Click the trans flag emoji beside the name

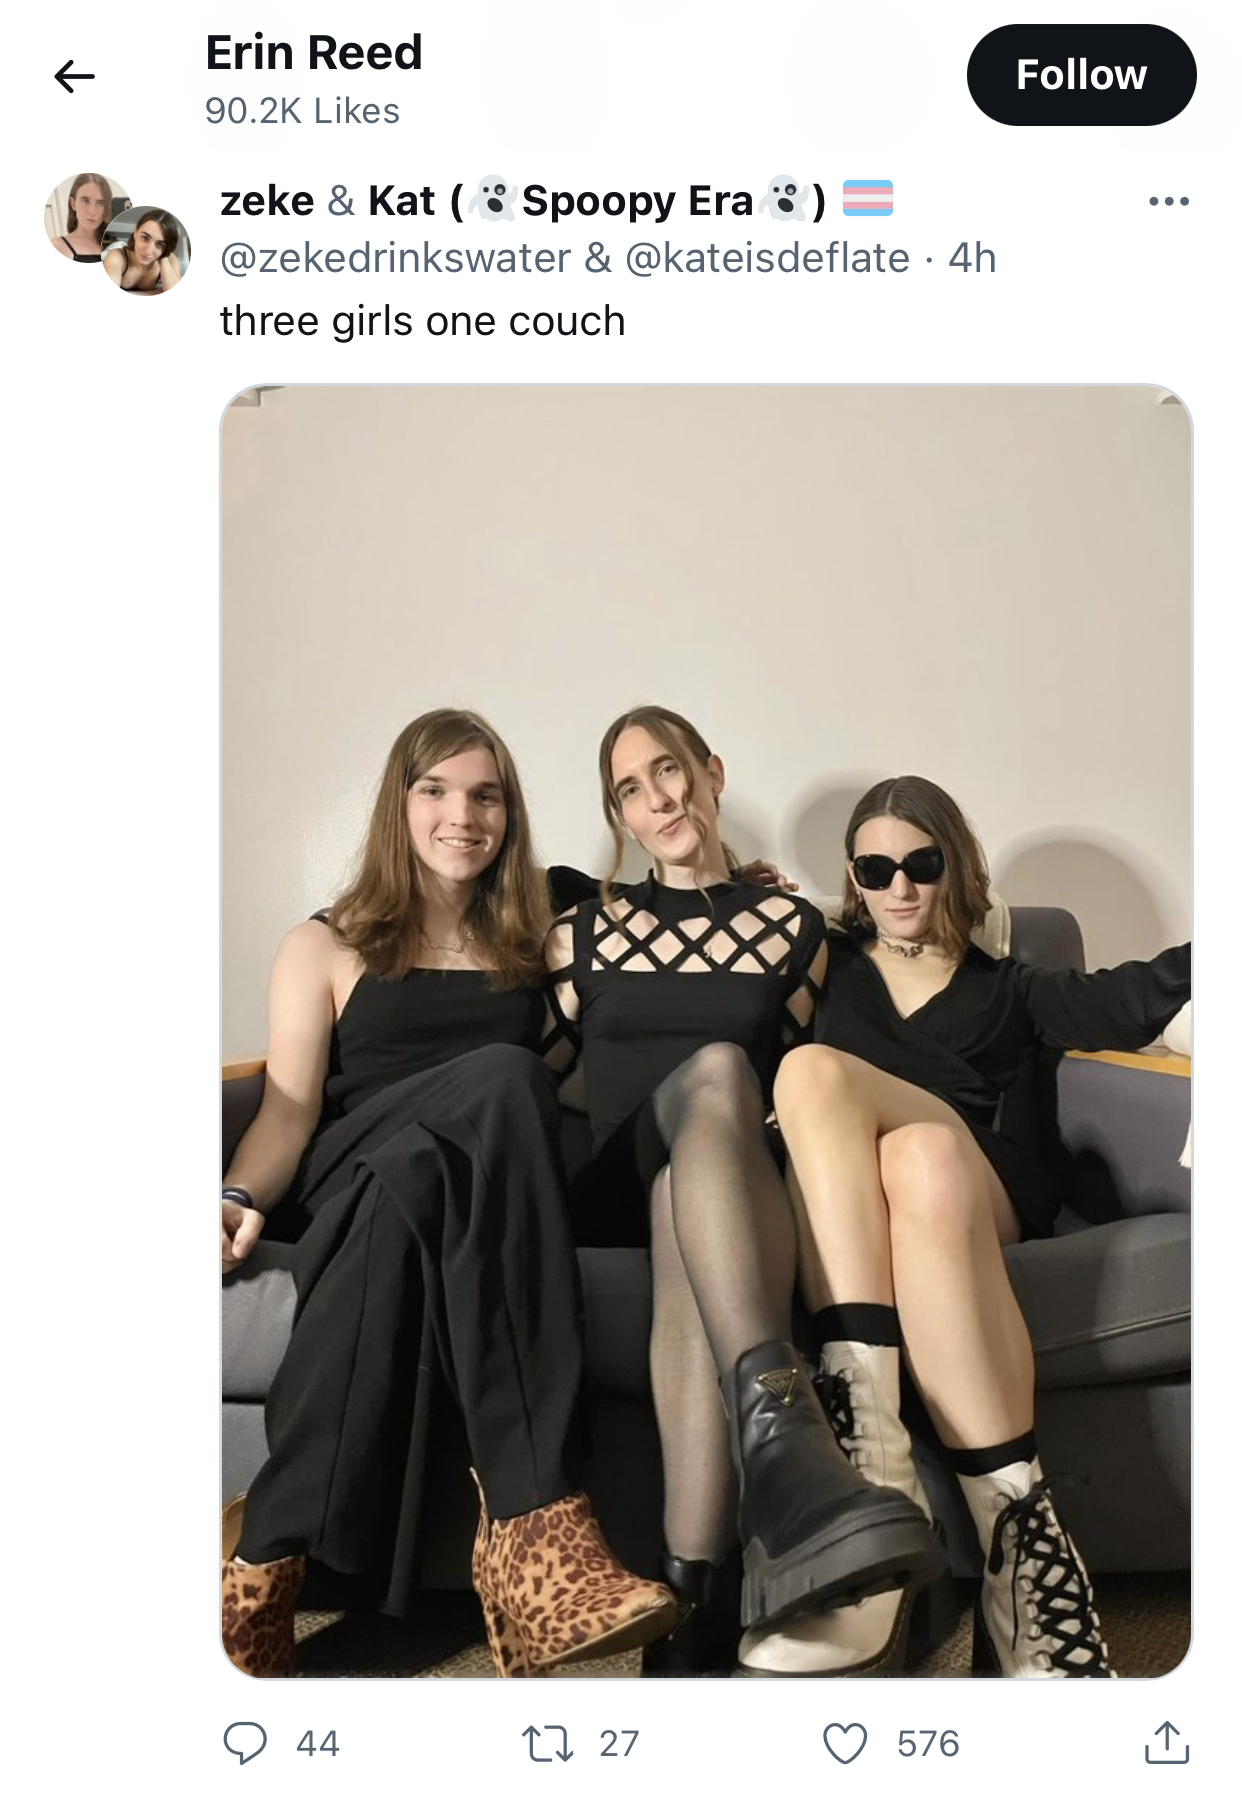[868, 199]
